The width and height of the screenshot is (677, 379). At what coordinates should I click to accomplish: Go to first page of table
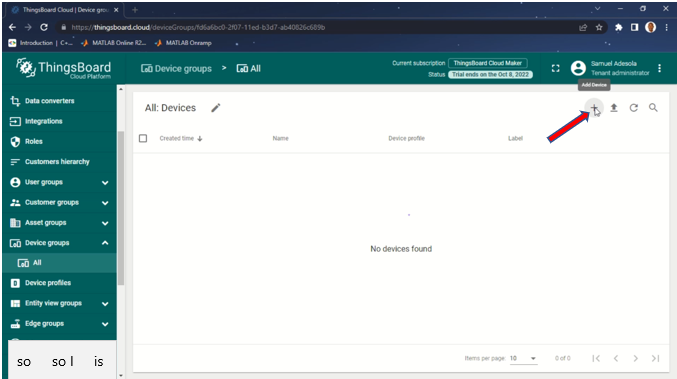click(596, 358)
